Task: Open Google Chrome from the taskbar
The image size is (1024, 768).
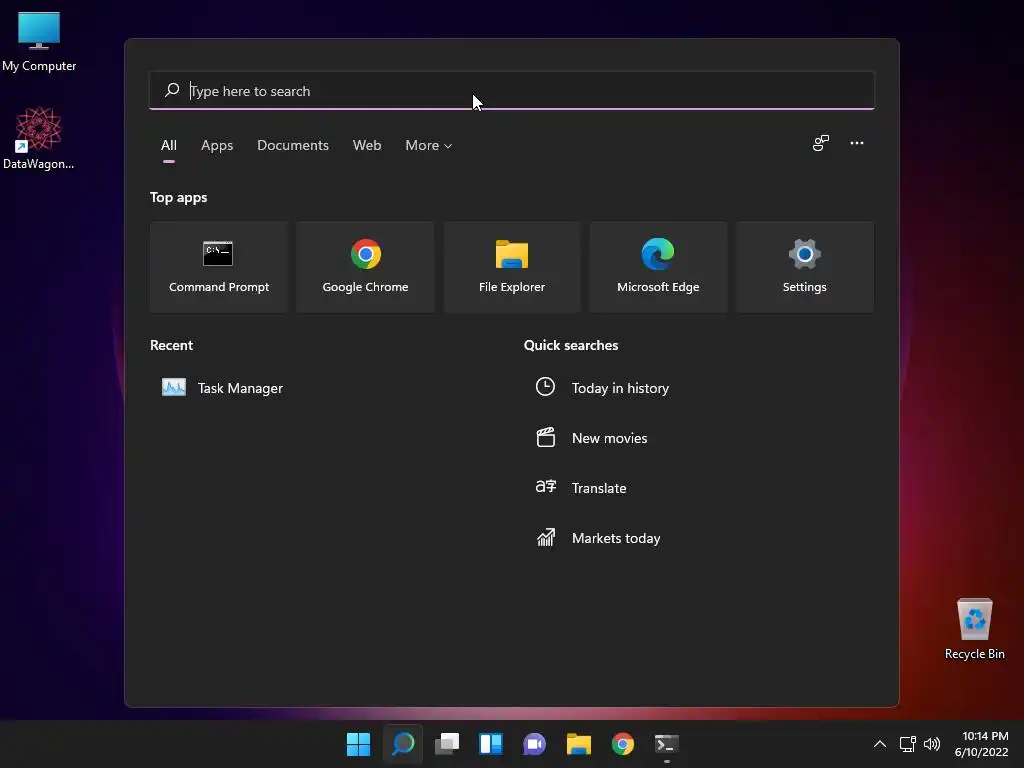Action: [x=622, y=744]
